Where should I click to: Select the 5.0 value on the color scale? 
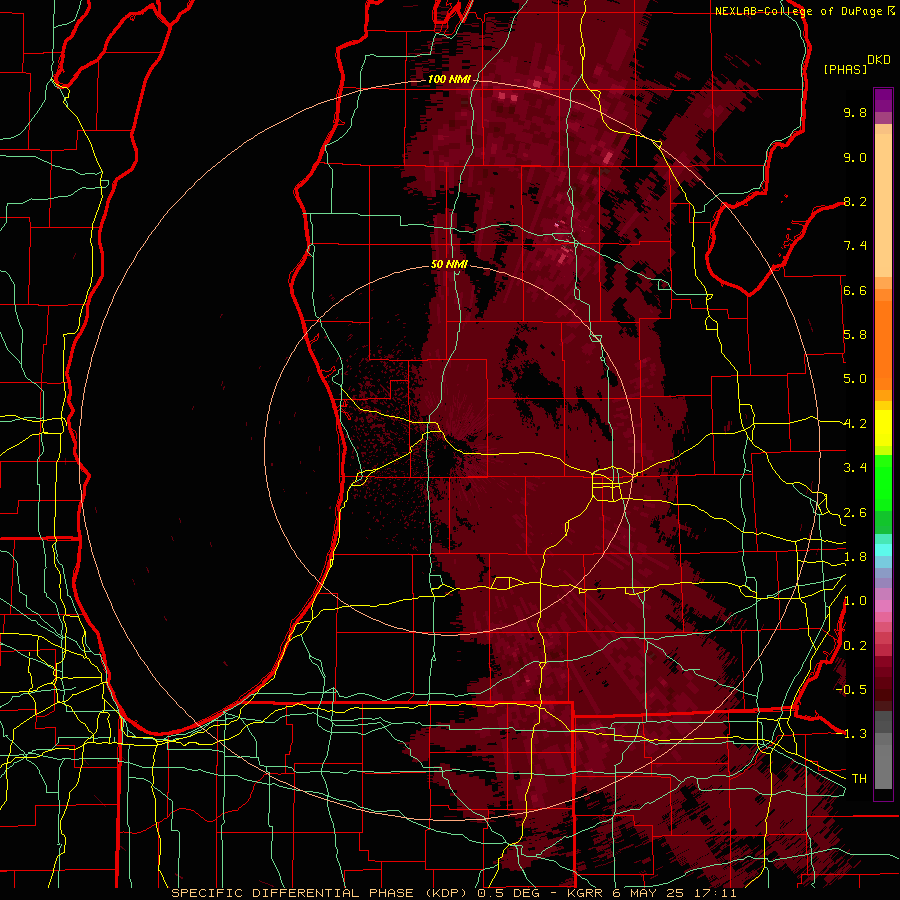point(855,379)
